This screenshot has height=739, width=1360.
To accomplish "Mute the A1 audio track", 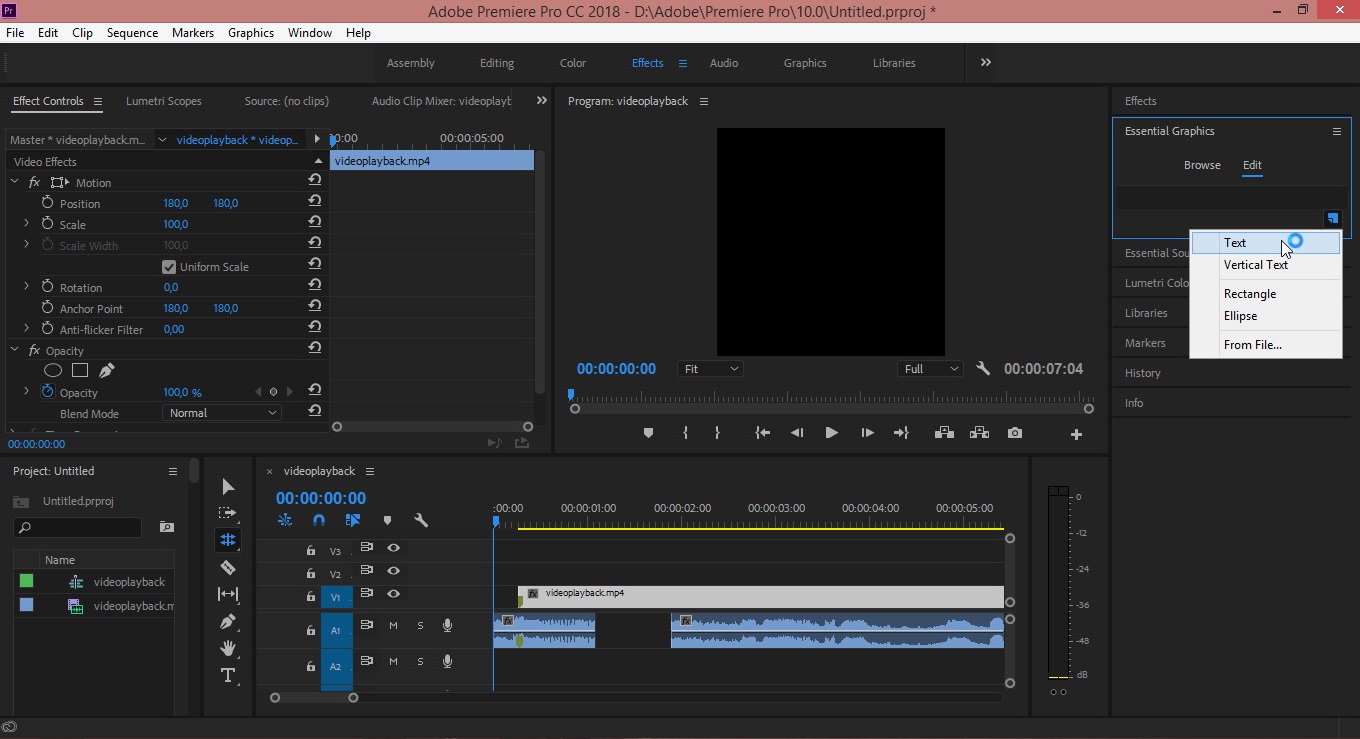I will 393,626.
